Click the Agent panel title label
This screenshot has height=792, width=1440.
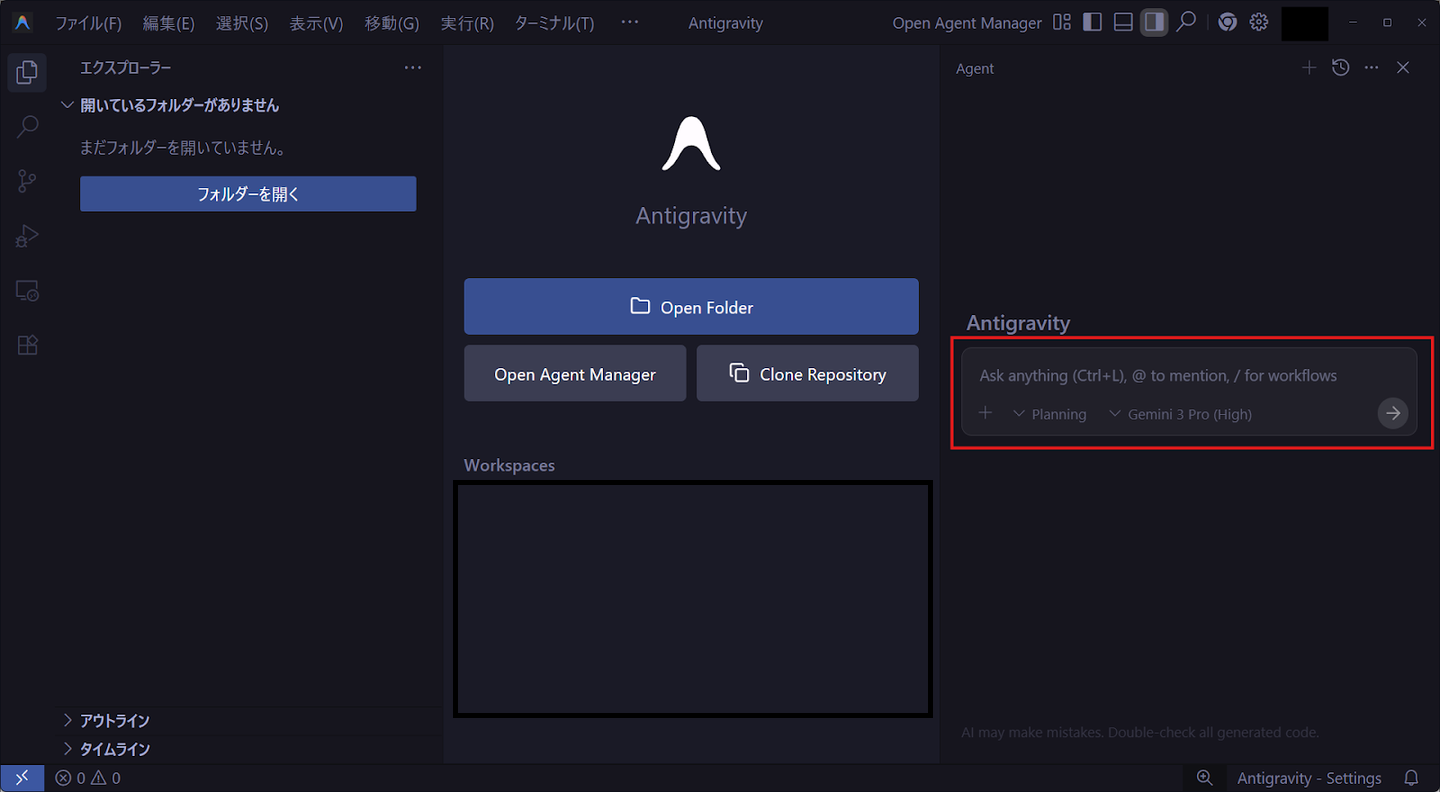pyautogui.click(x=975, y=68)
